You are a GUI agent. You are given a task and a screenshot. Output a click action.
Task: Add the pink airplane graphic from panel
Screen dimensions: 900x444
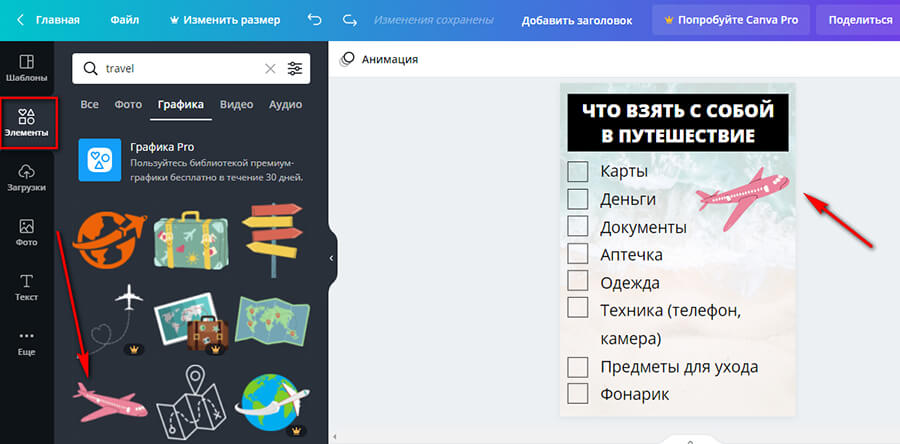pos(110,402)
